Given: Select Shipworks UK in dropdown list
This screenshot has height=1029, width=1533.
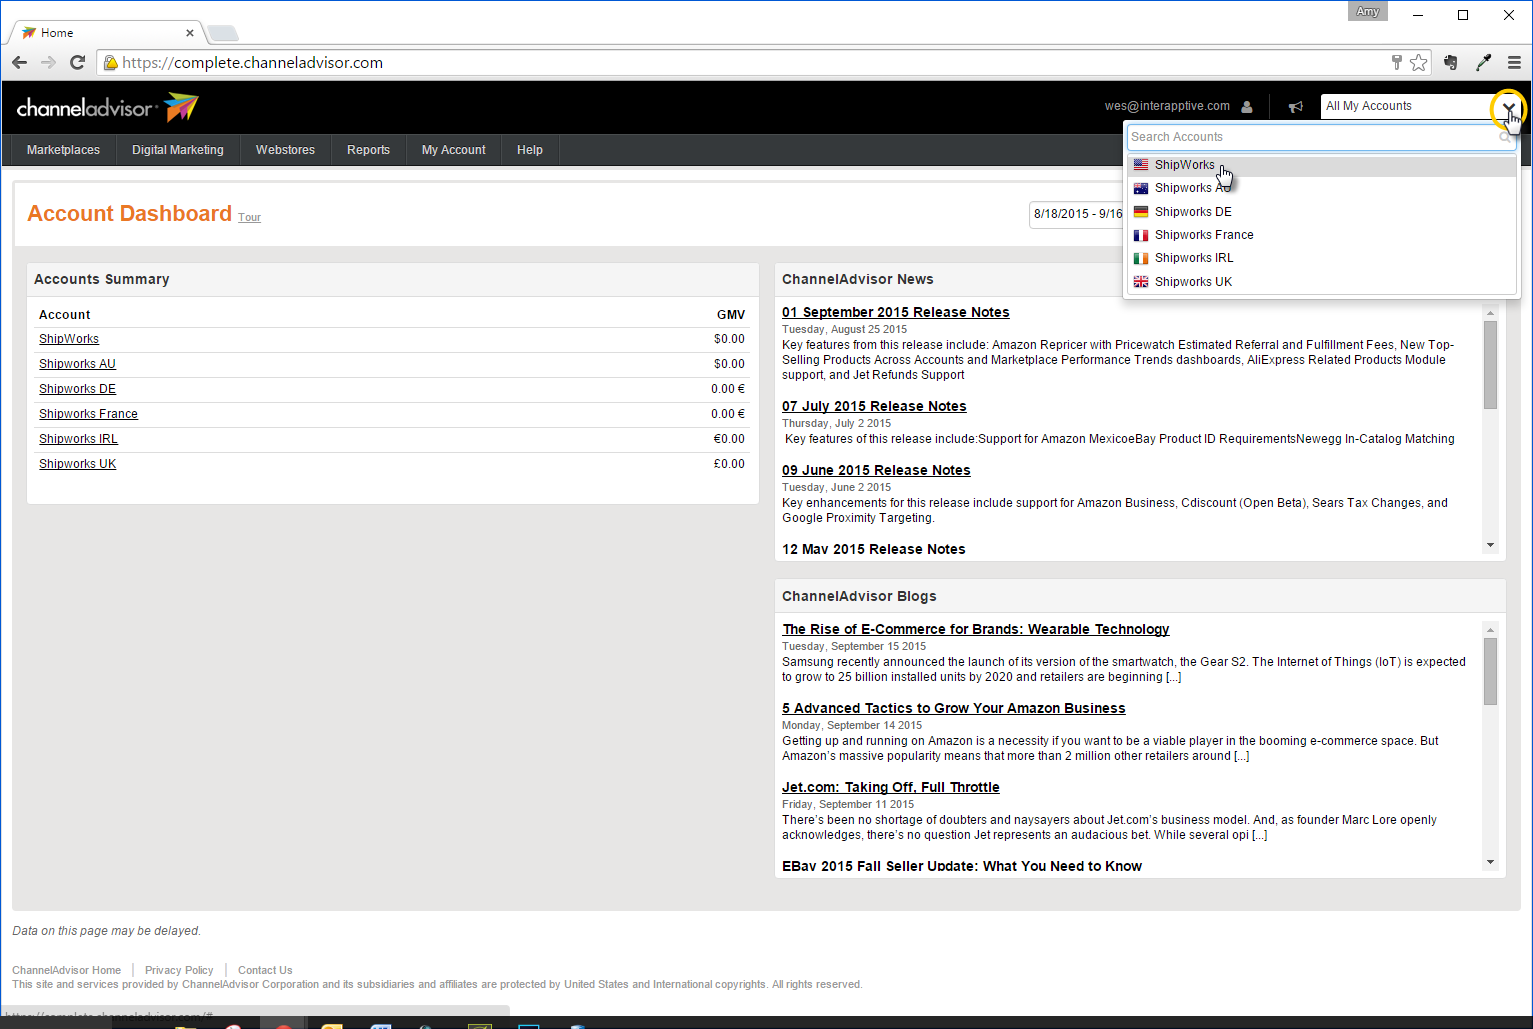Looking at the screenshot, I should [1322, 282].
